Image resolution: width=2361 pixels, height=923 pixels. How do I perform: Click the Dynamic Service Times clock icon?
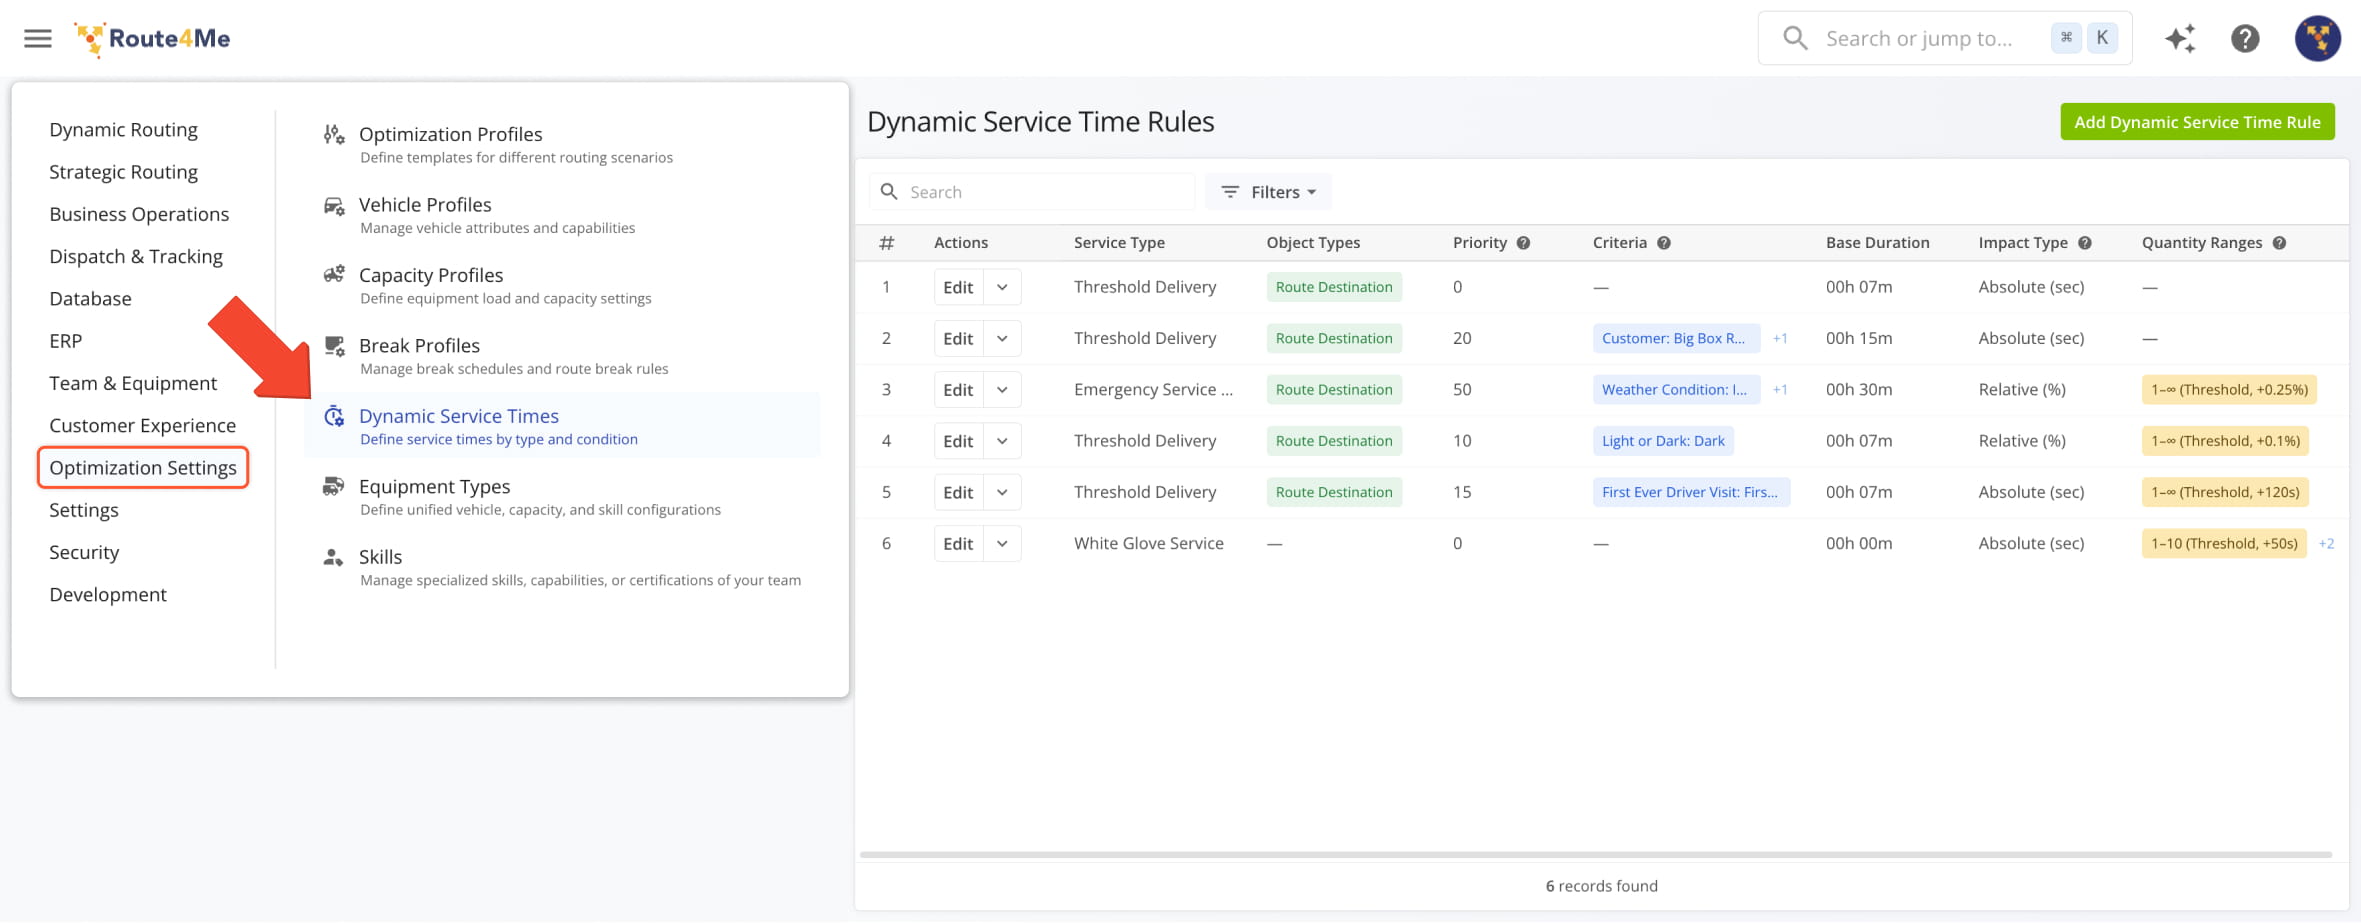334,416
